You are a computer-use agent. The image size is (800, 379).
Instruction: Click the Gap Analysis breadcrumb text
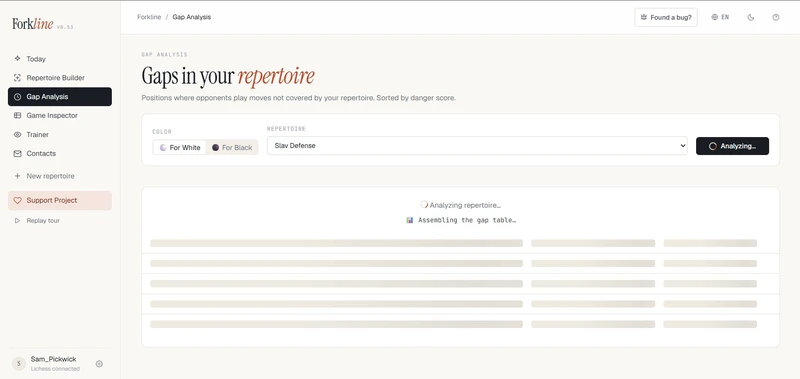(191, 17)
